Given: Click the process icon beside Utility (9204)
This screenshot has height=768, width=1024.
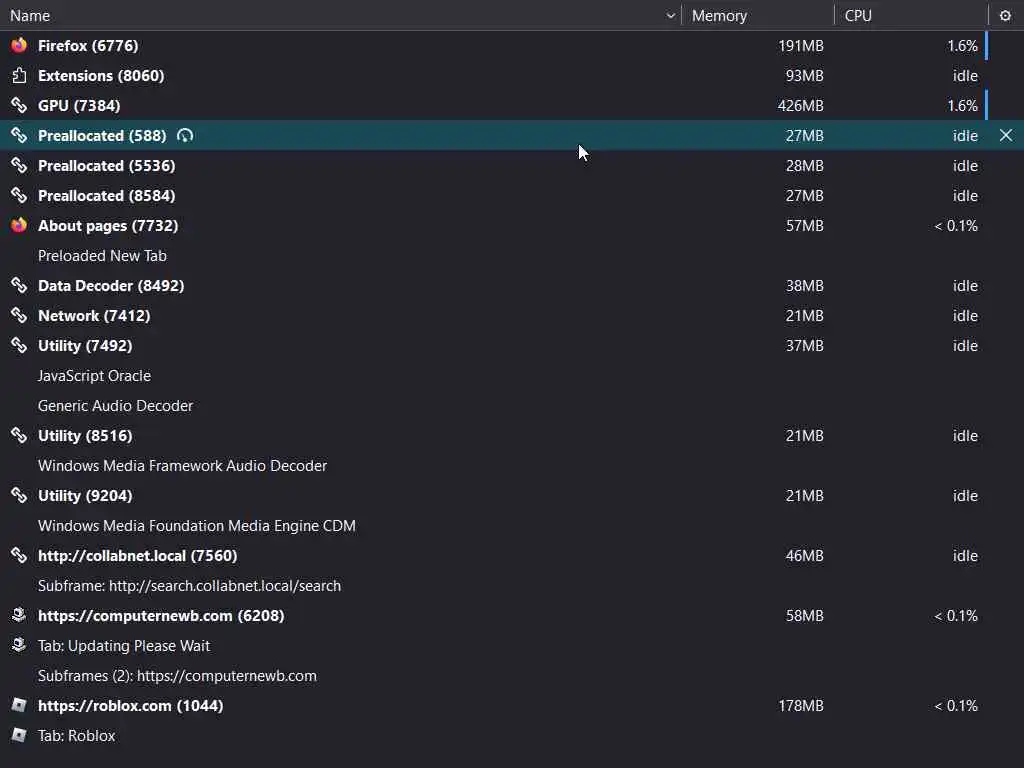Looking at the screenshot, I should (x=19, y=496).
